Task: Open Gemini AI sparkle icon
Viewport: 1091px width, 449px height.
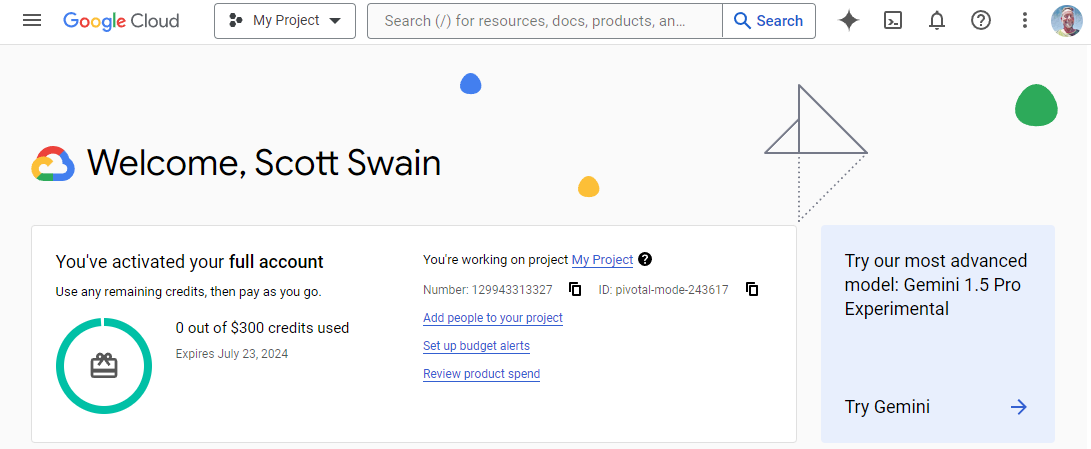Action: pos(848,21)
